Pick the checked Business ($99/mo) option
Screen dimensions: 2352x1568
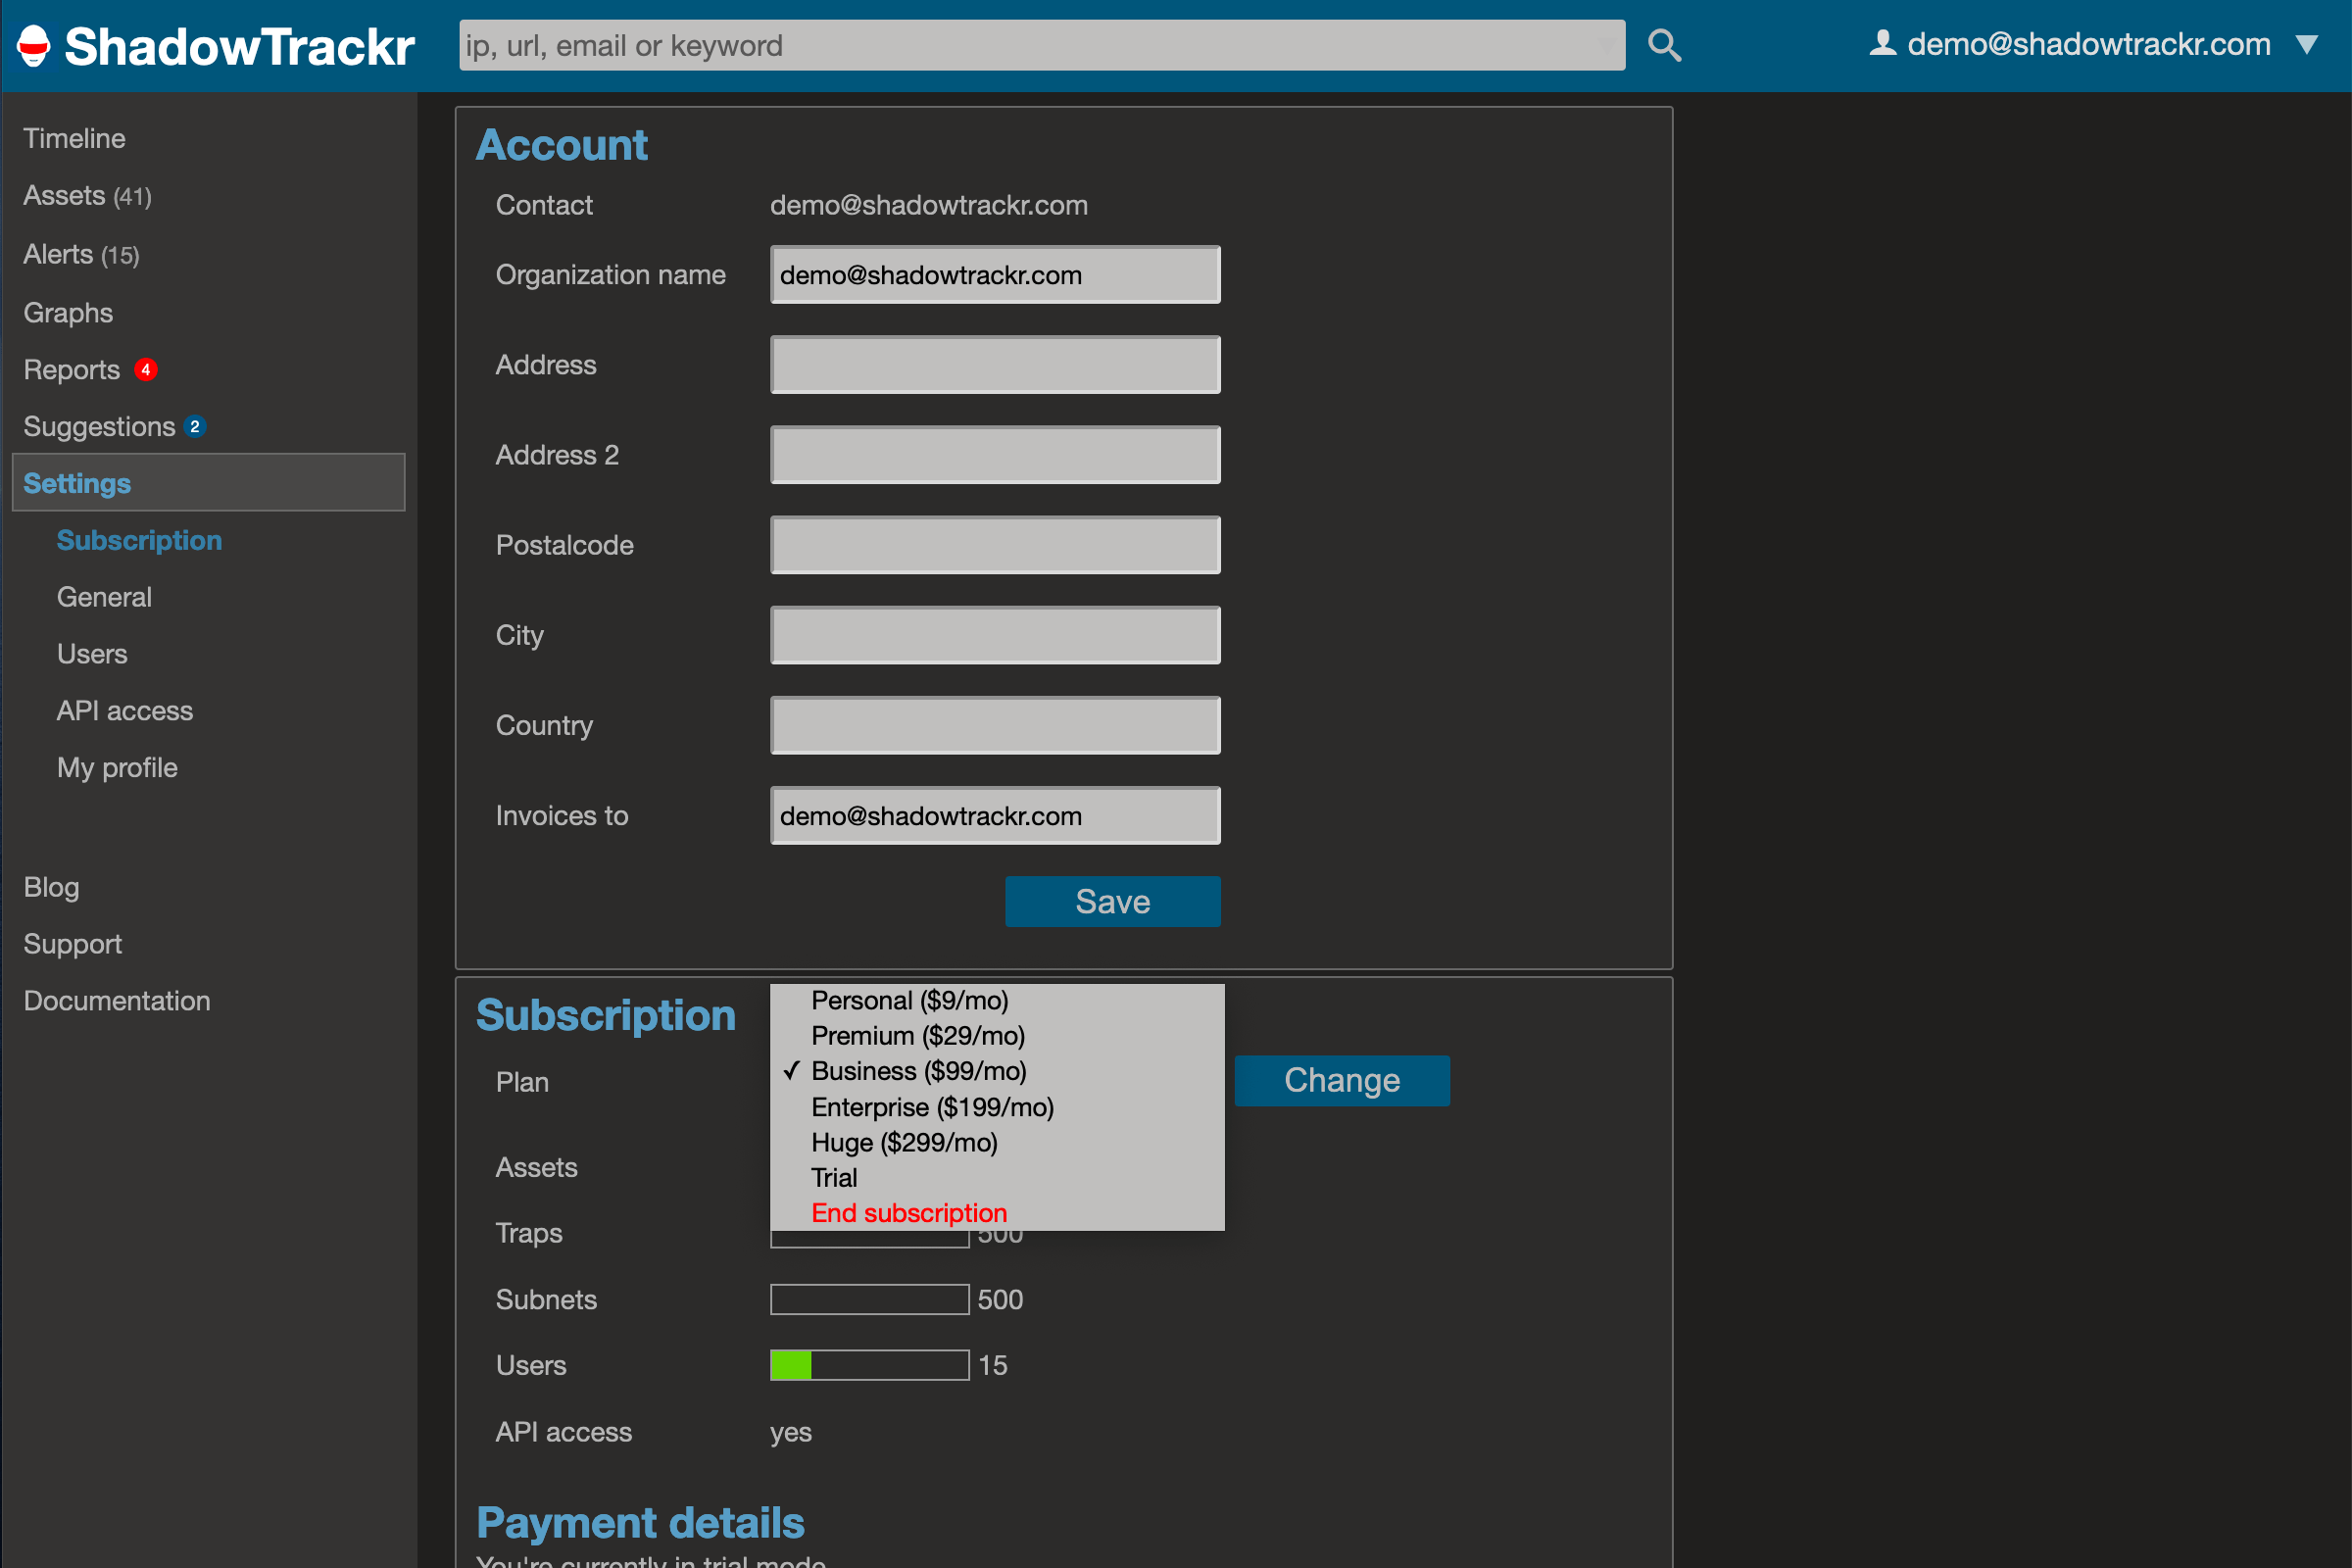click(x=918, y=1071)
